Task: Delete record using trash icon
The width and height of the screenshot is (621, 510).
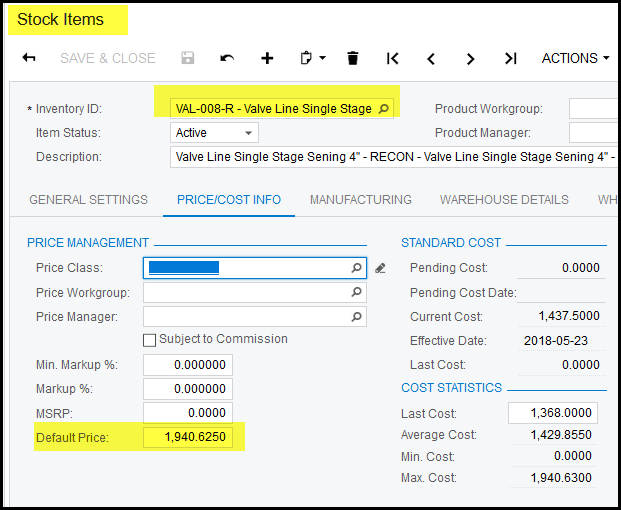Action: point(352,58)
